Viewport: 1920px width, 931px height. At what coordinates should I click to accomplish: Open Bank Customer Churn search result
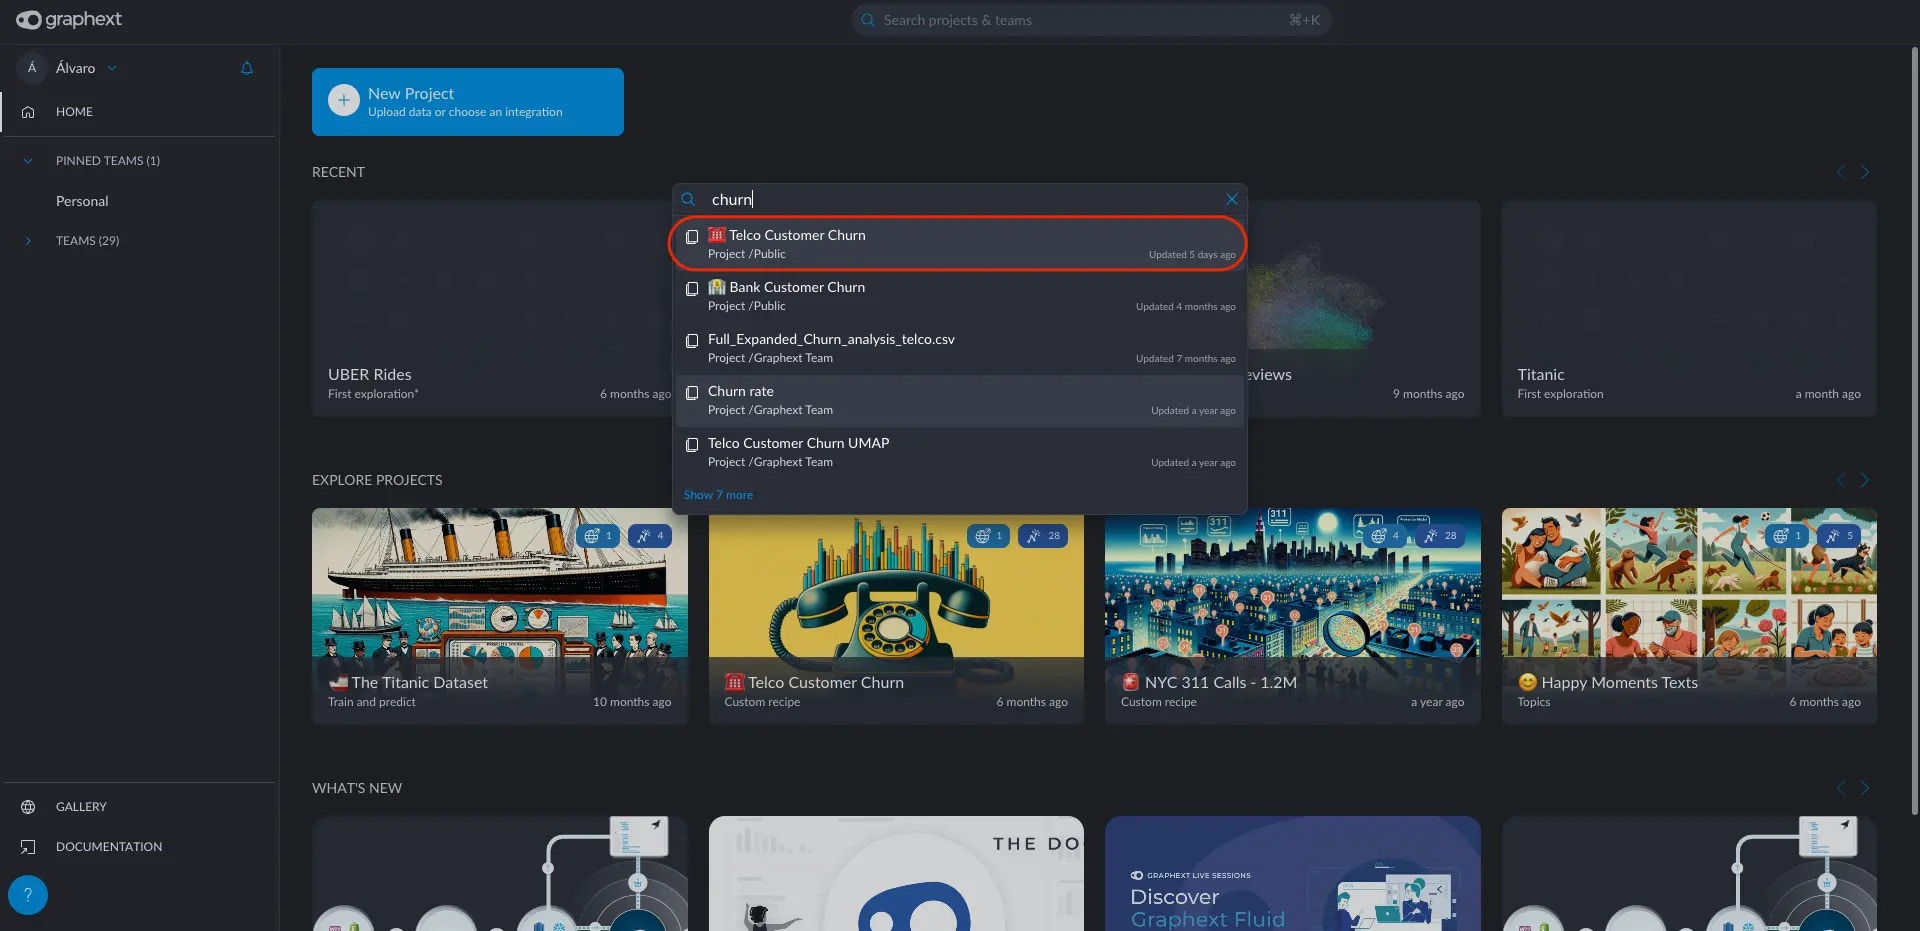click(960, 296)
